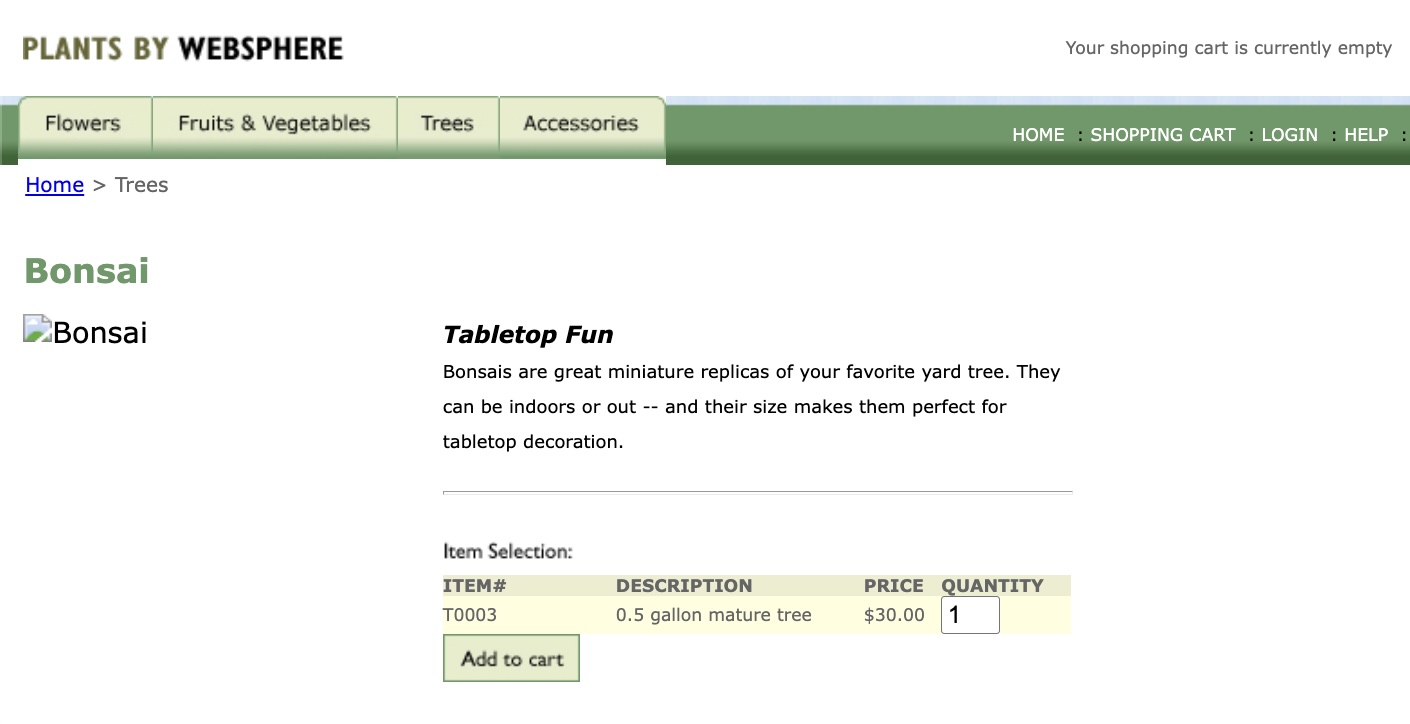Click the LOGIN link

tap(1289, 135)
